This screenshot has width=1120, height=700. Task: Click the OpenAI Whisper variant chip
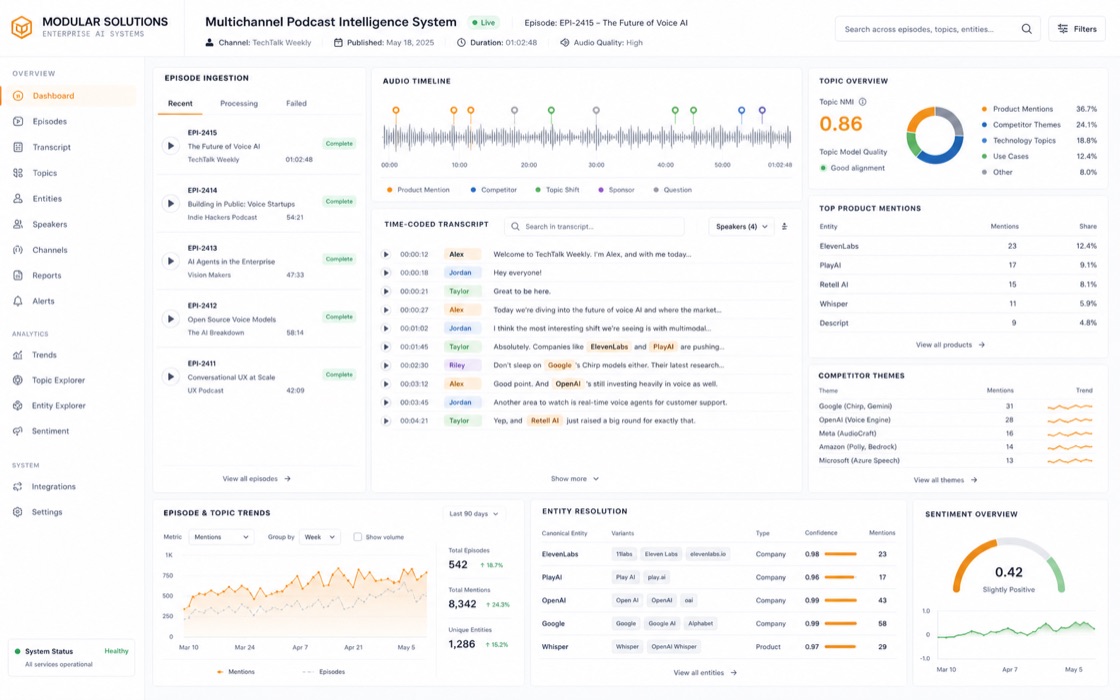tap(673, 646)
